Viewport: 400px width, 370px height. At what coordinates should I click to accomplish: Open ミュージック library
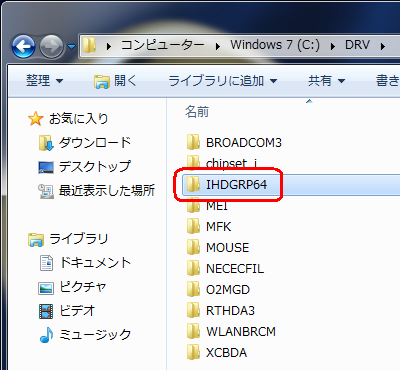tap(95, 335)
